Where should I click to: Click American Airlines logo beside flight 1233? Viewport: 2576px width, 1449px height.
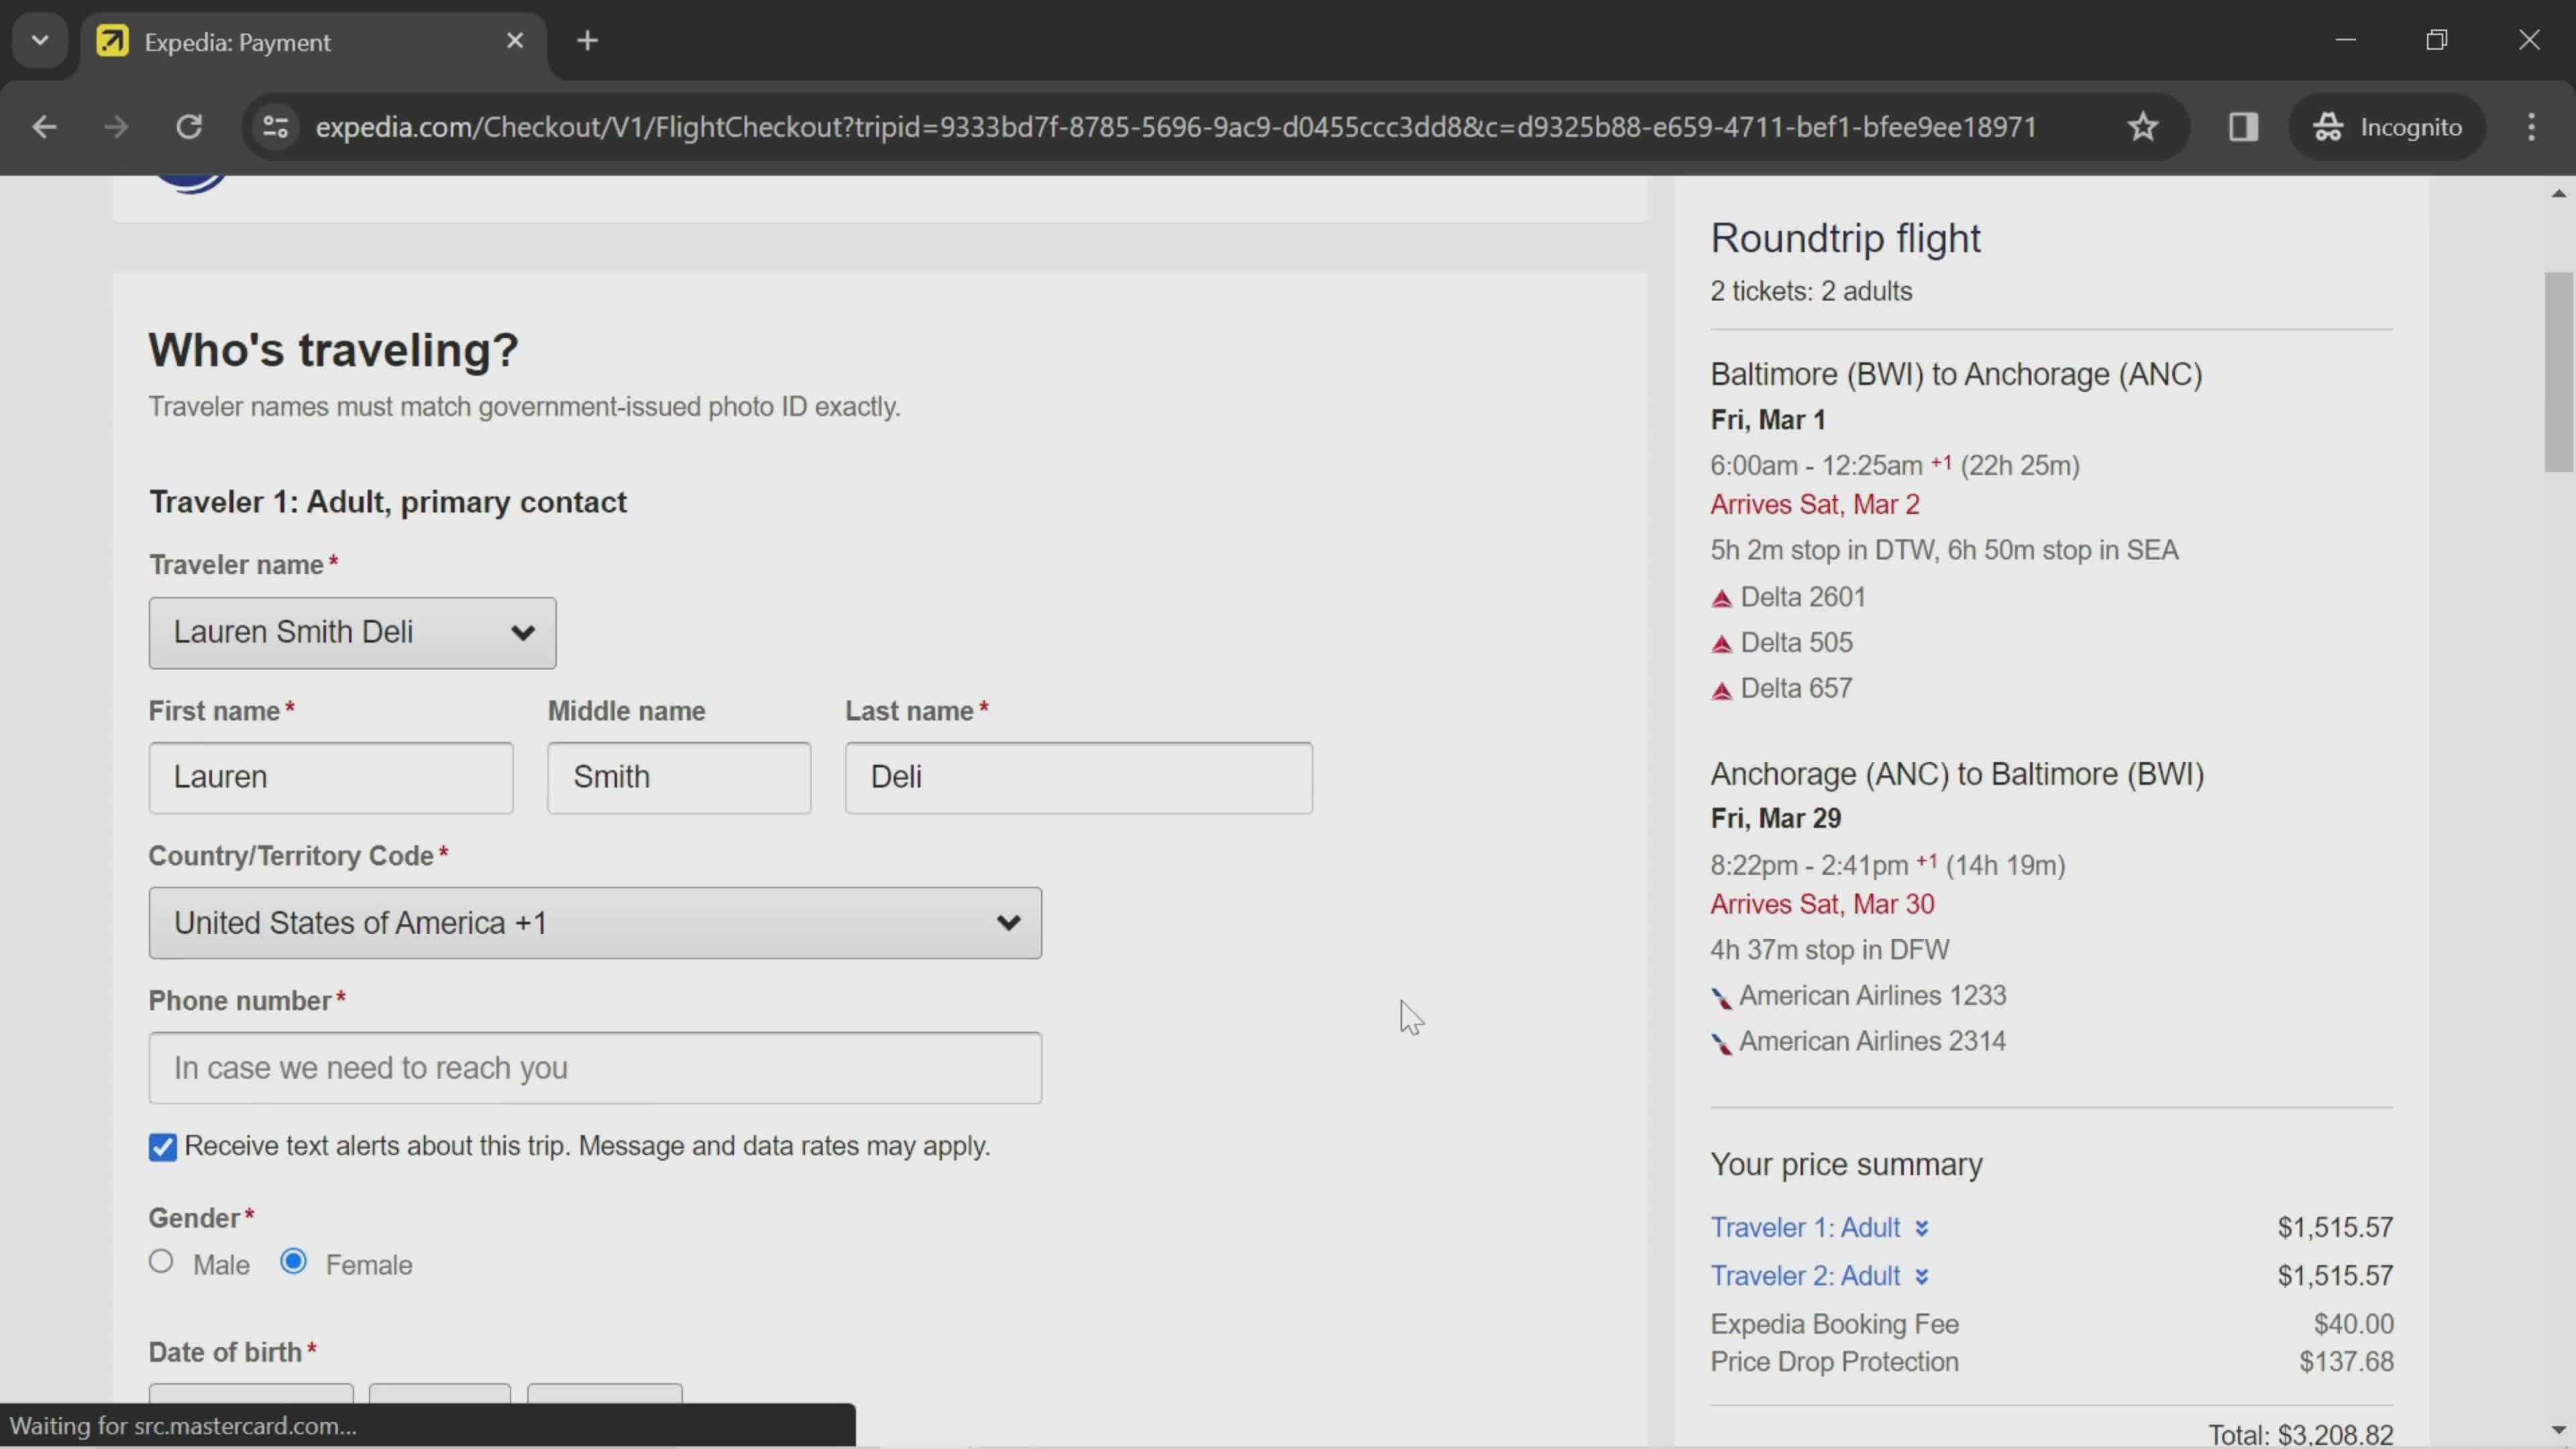pyautogui.click(x=1721, y=998)
